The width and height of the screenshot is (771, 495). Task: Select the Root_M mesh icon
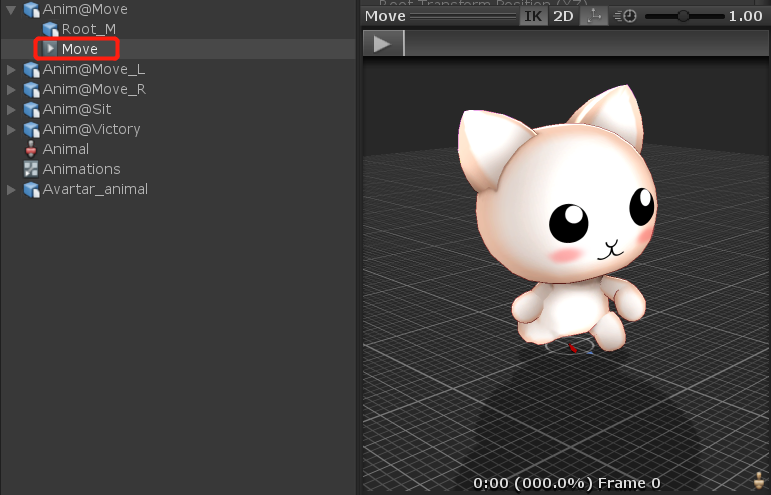tap(50, 29)
